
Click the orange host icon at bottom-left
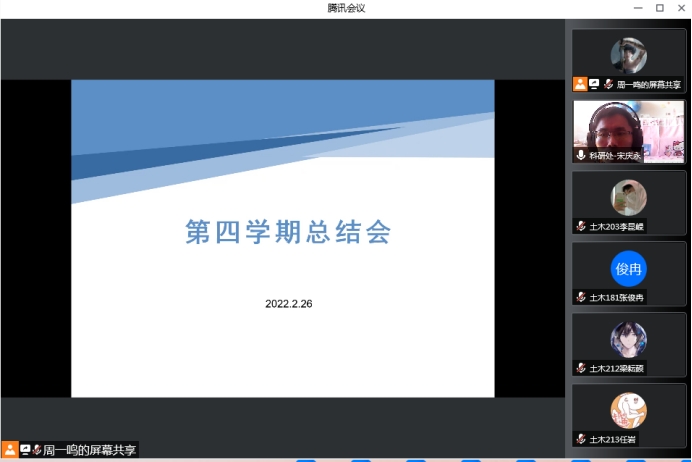click(10, 450)
